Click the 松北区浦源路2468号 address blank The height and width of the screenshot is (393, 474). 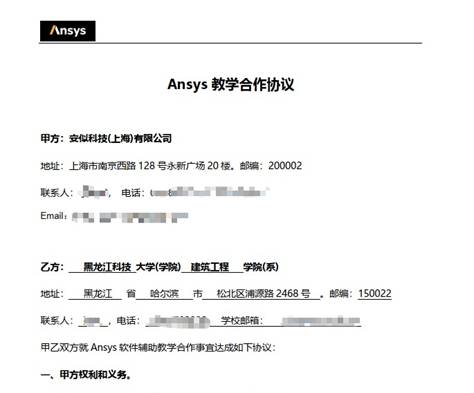point(261,294)
